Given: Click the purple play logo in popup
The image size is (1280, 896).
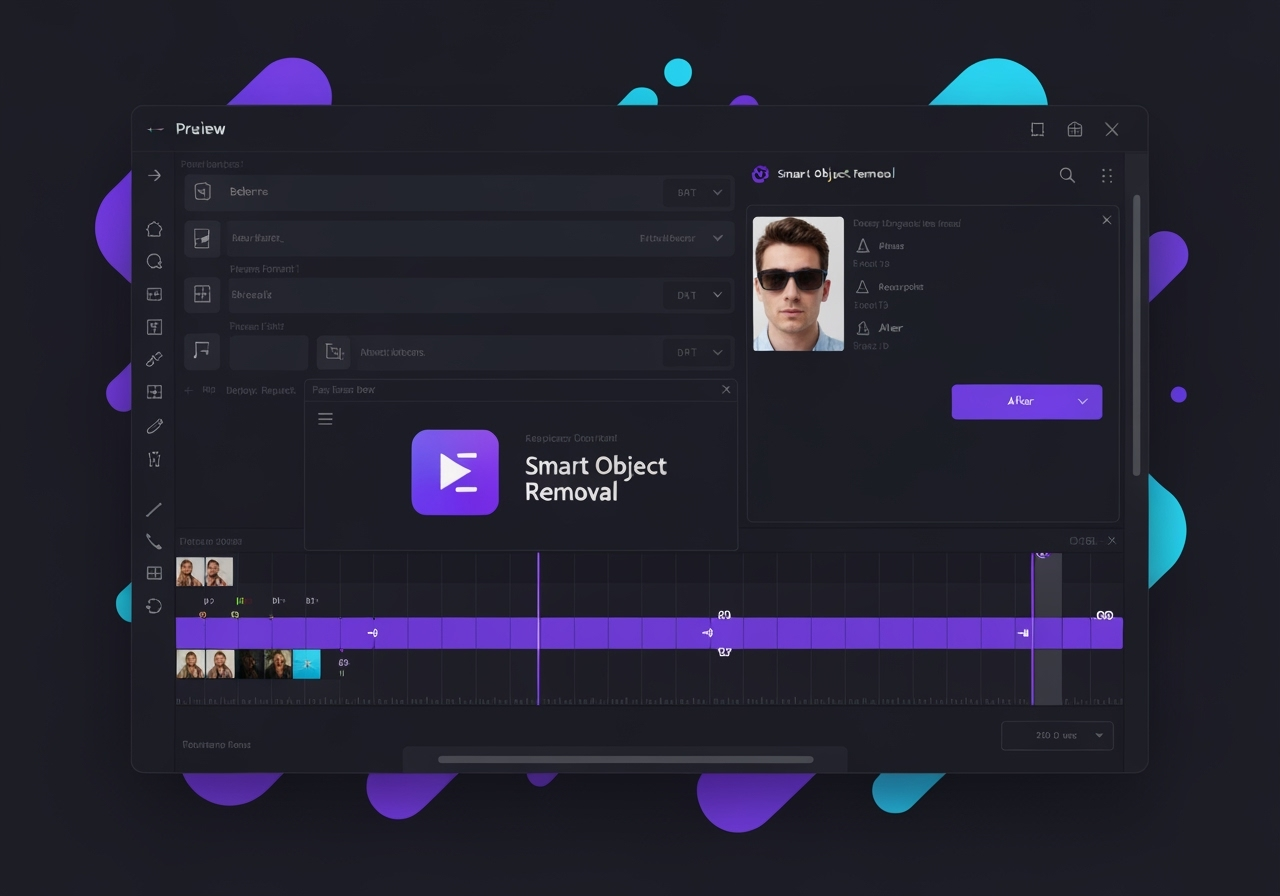Looking at the screenshot, I should pyautogui.click(x=455, y=472).
